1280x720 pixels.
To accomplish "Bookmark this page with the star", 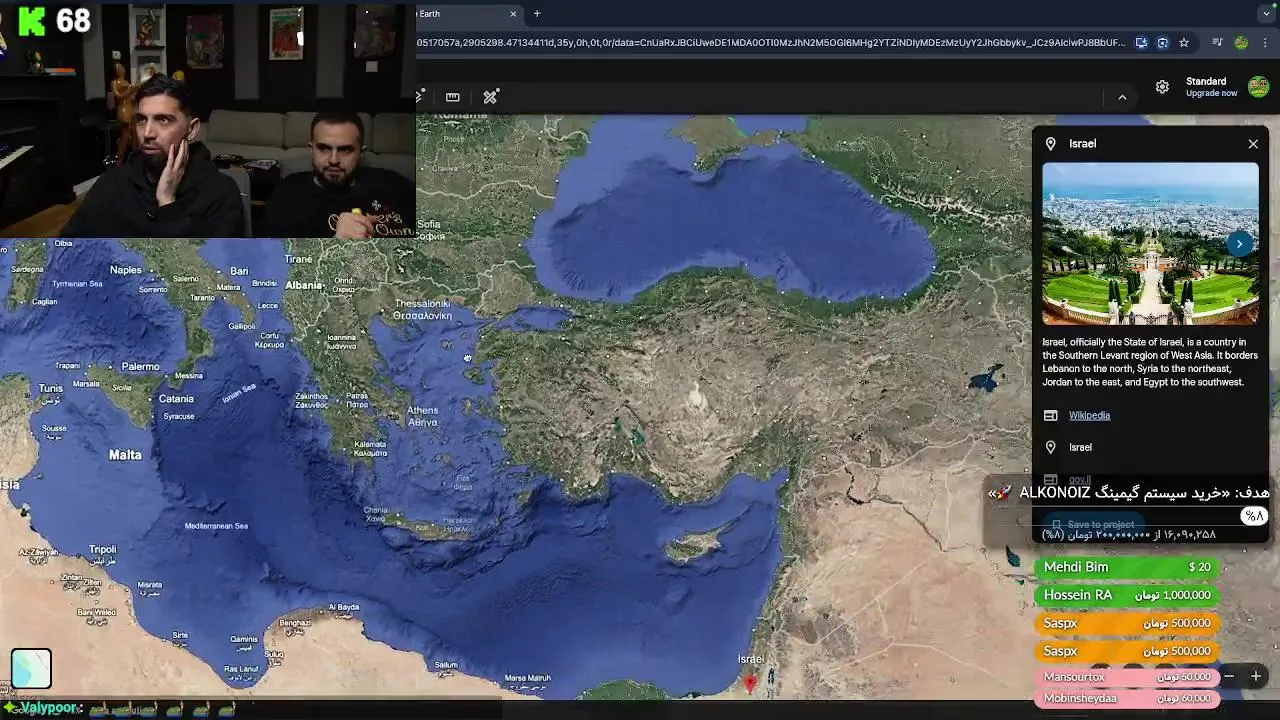I will click(x=1184, y=43).
